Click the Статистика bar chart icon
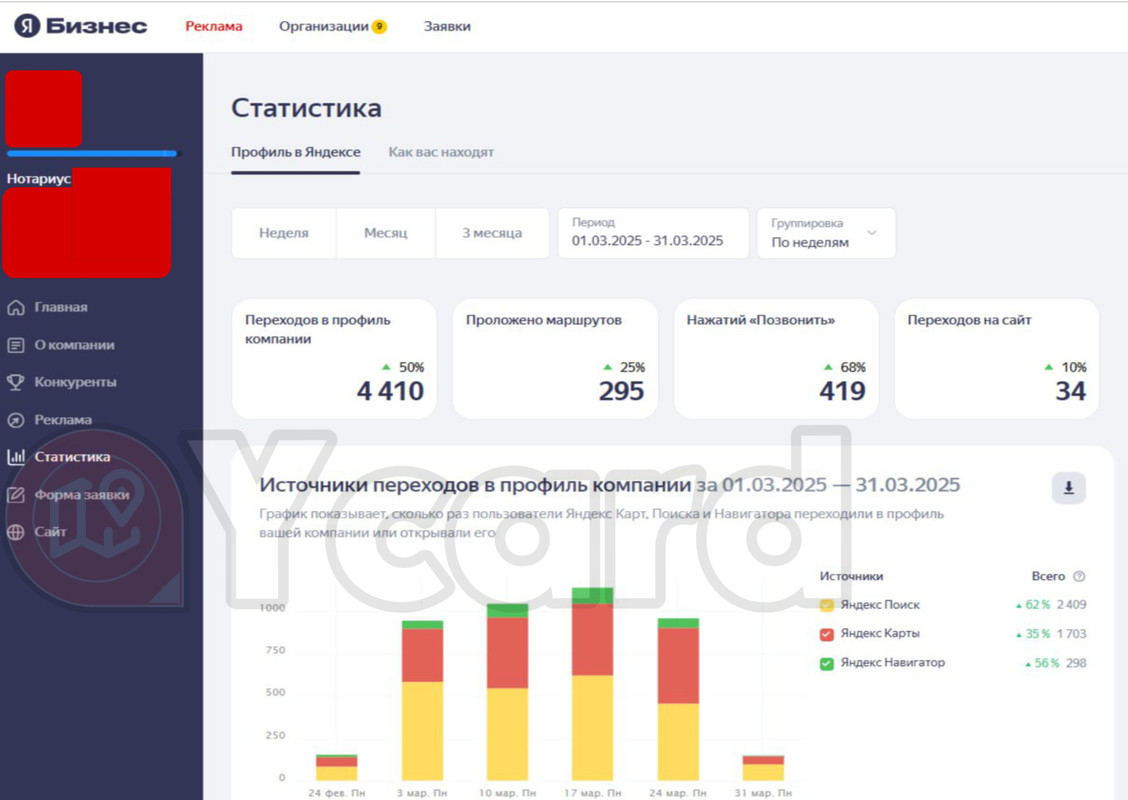This screenshot has height=800, width=1128. coord(16,457)
